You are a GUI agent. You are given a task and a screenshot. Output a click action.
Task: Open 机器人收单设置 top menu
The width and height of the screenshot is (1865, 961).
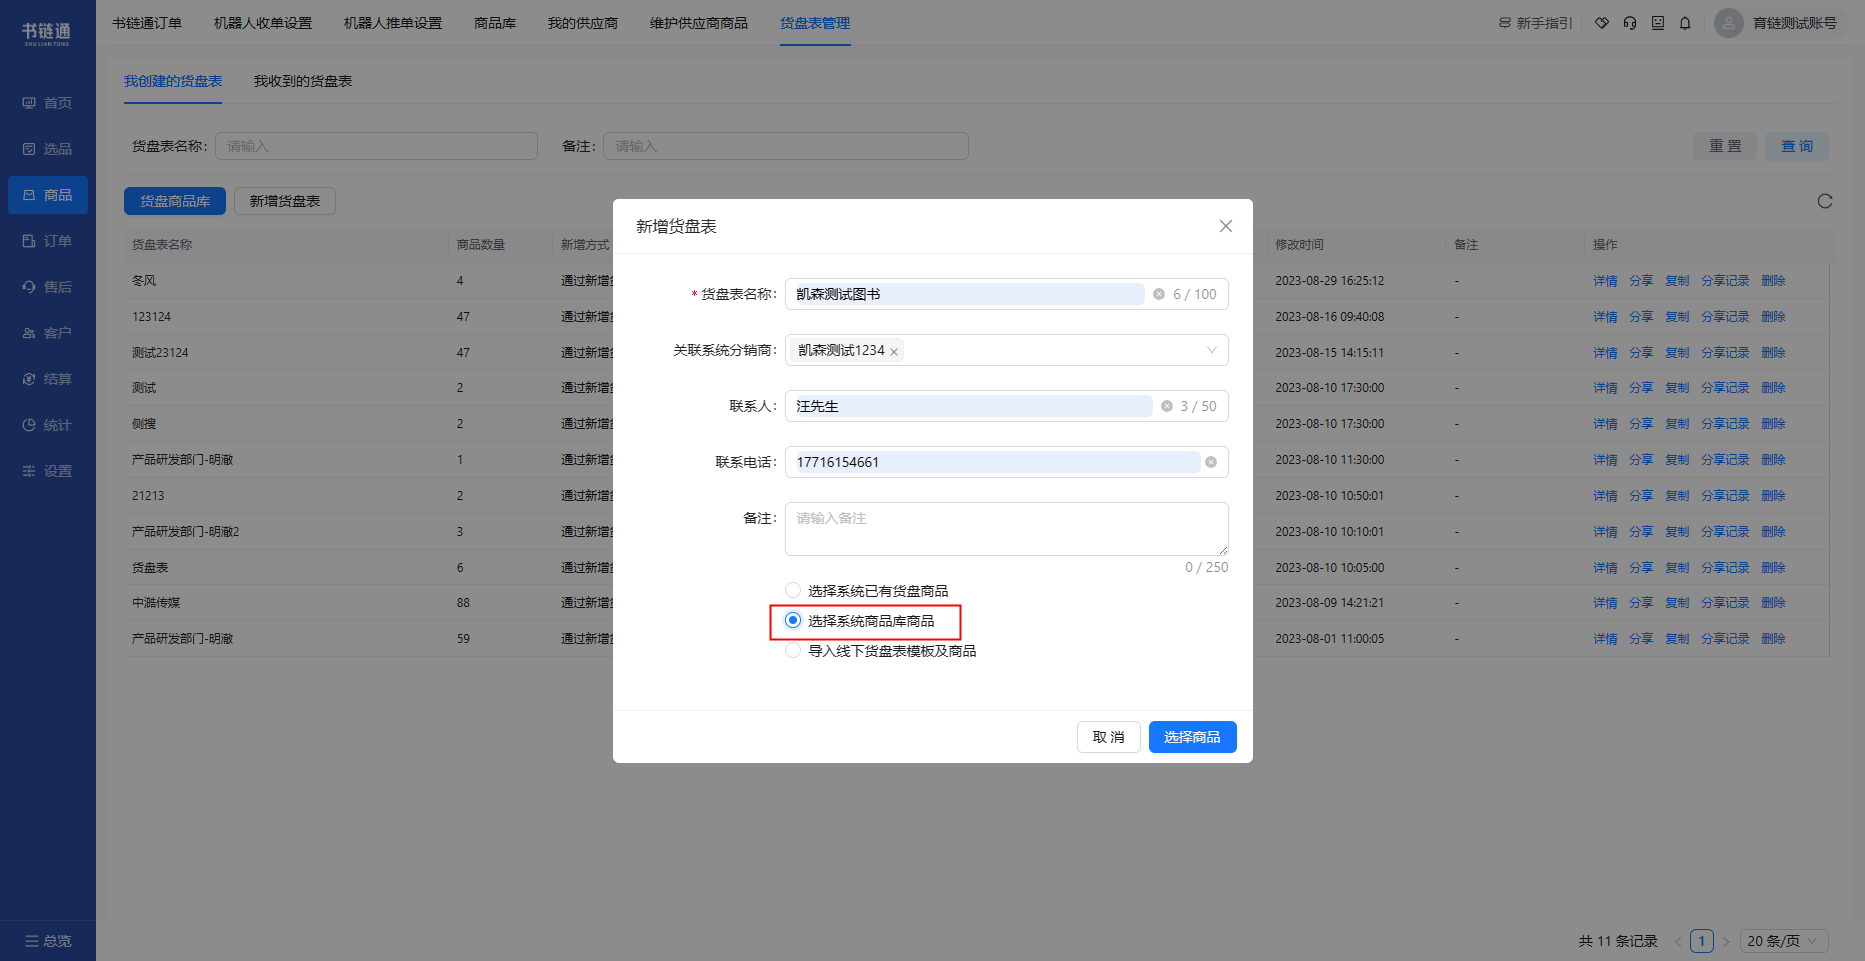pos(263,23)
